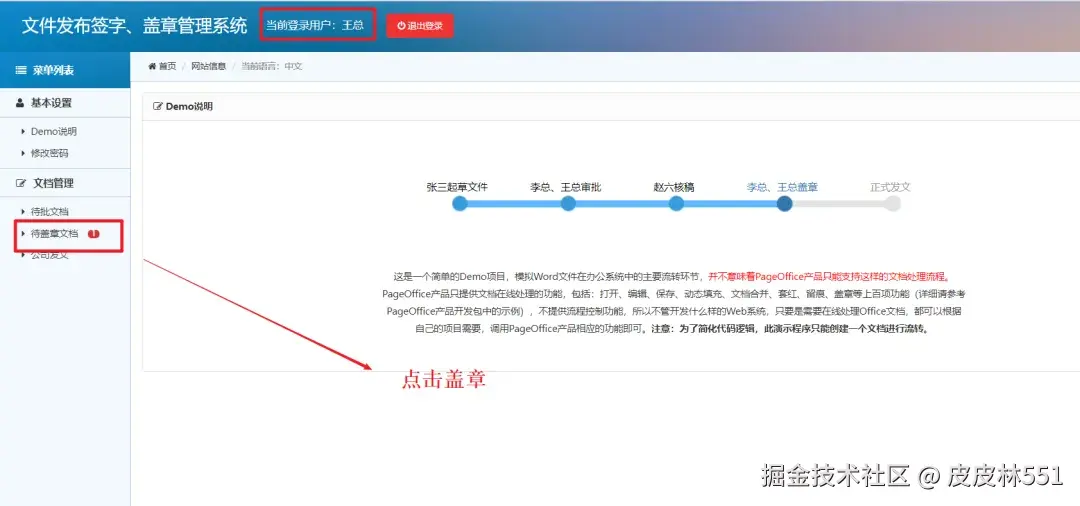Screen dimensions: 1080x506
Task: Click the 退出登录 logout button
Action: pyautogui.click(x=419, y=26)
